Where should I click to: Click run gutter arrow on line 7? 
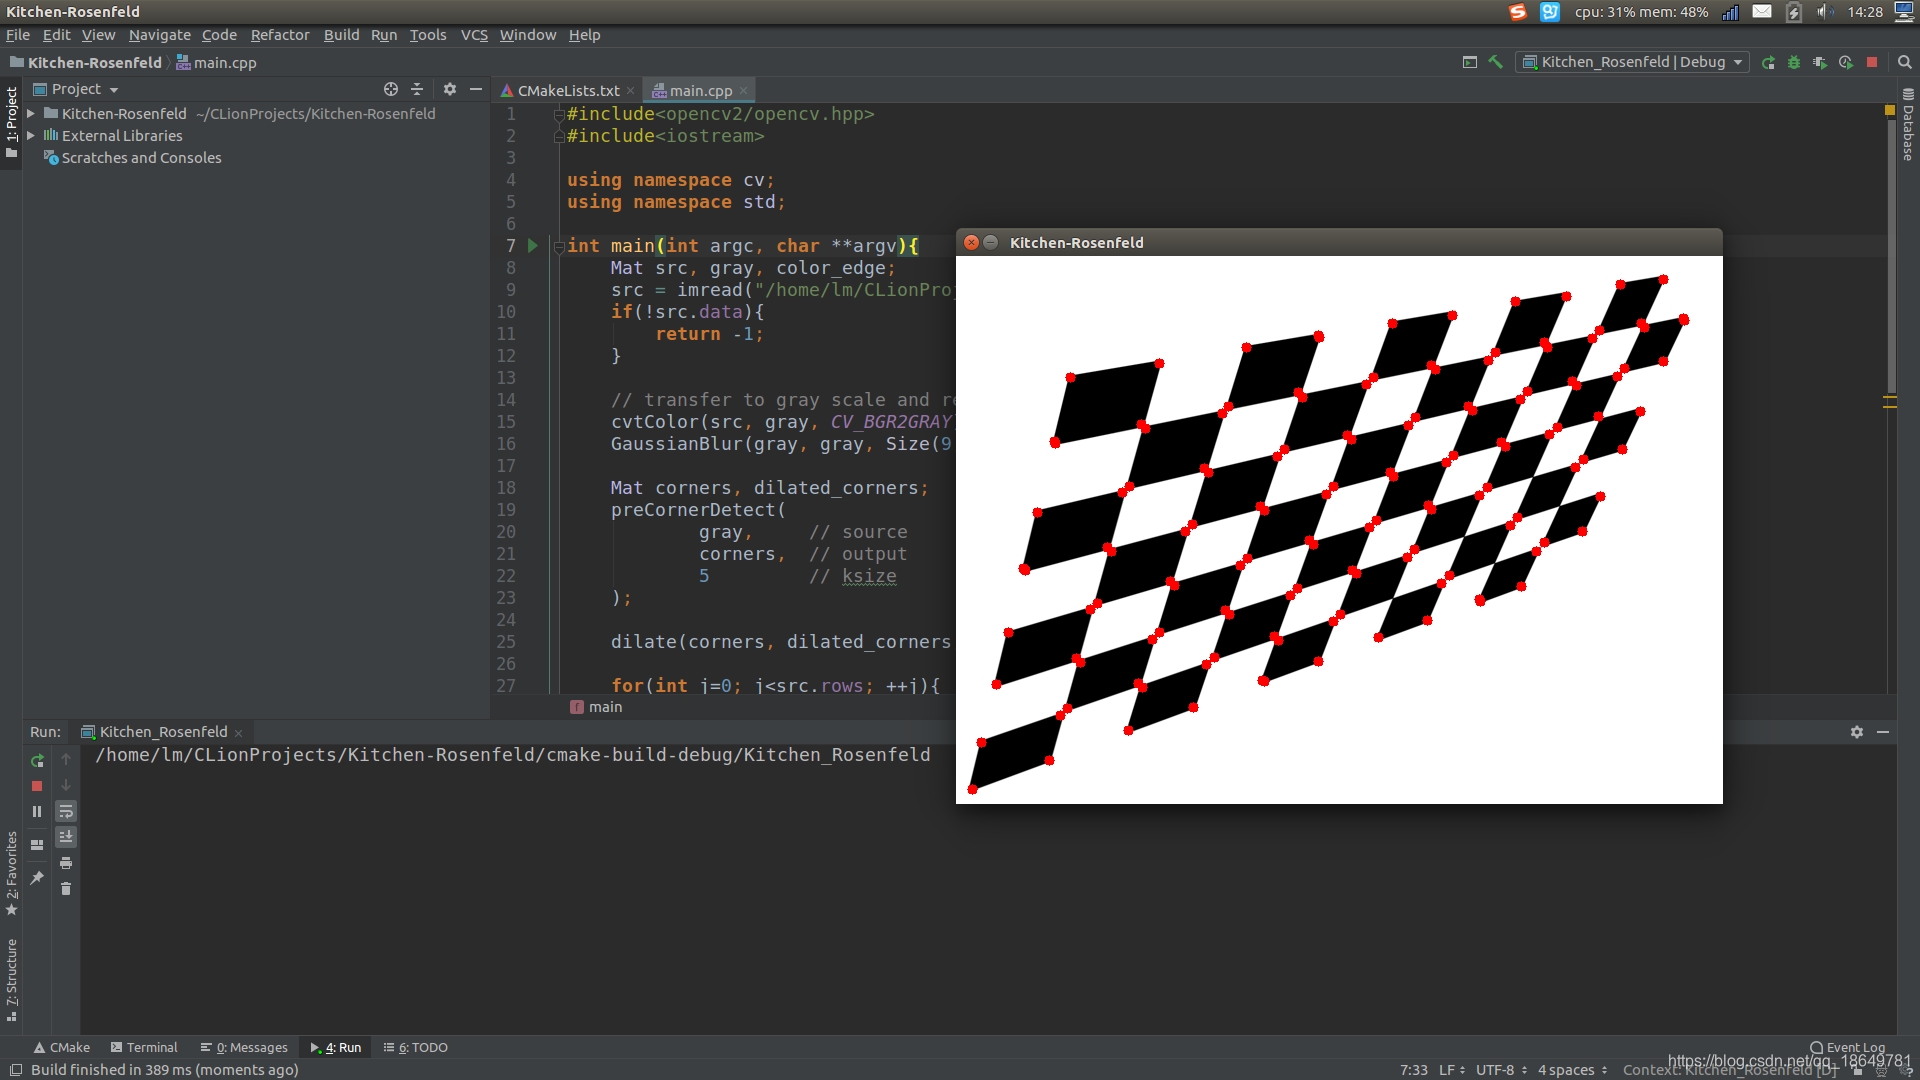click(533, 245)
